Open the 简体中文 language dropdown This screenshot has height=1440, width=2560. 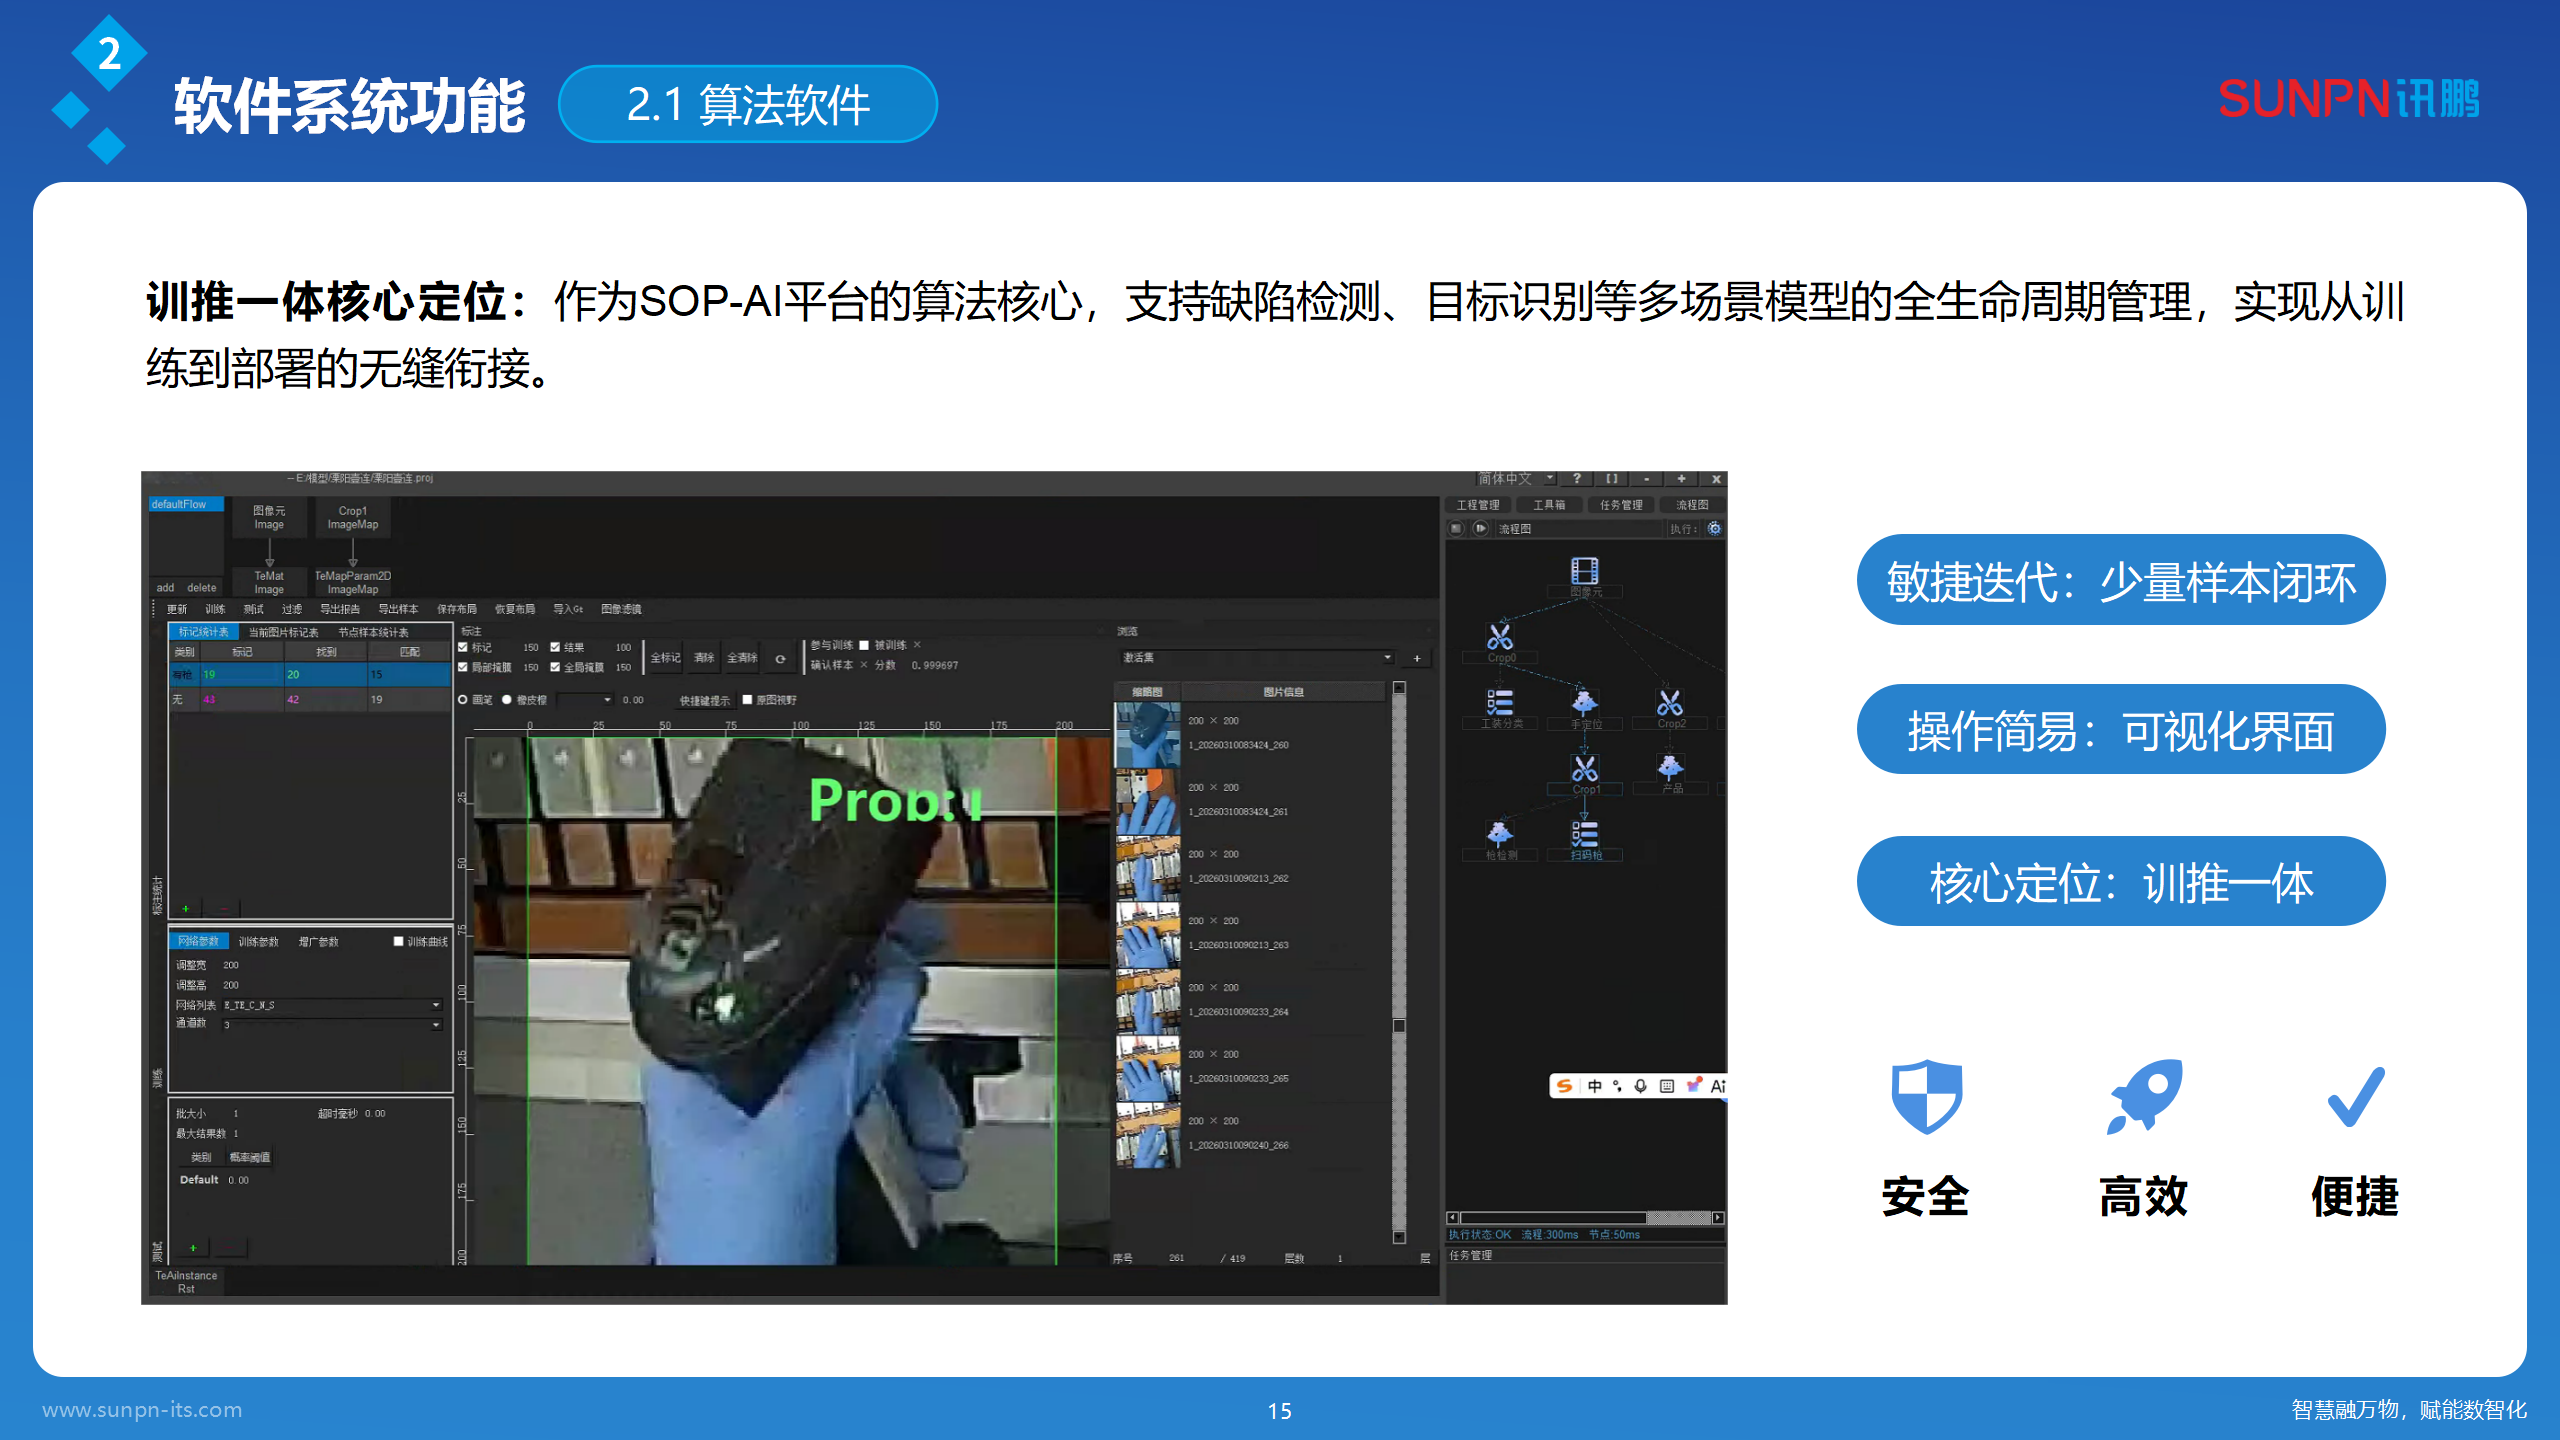tap(1550, 478)
